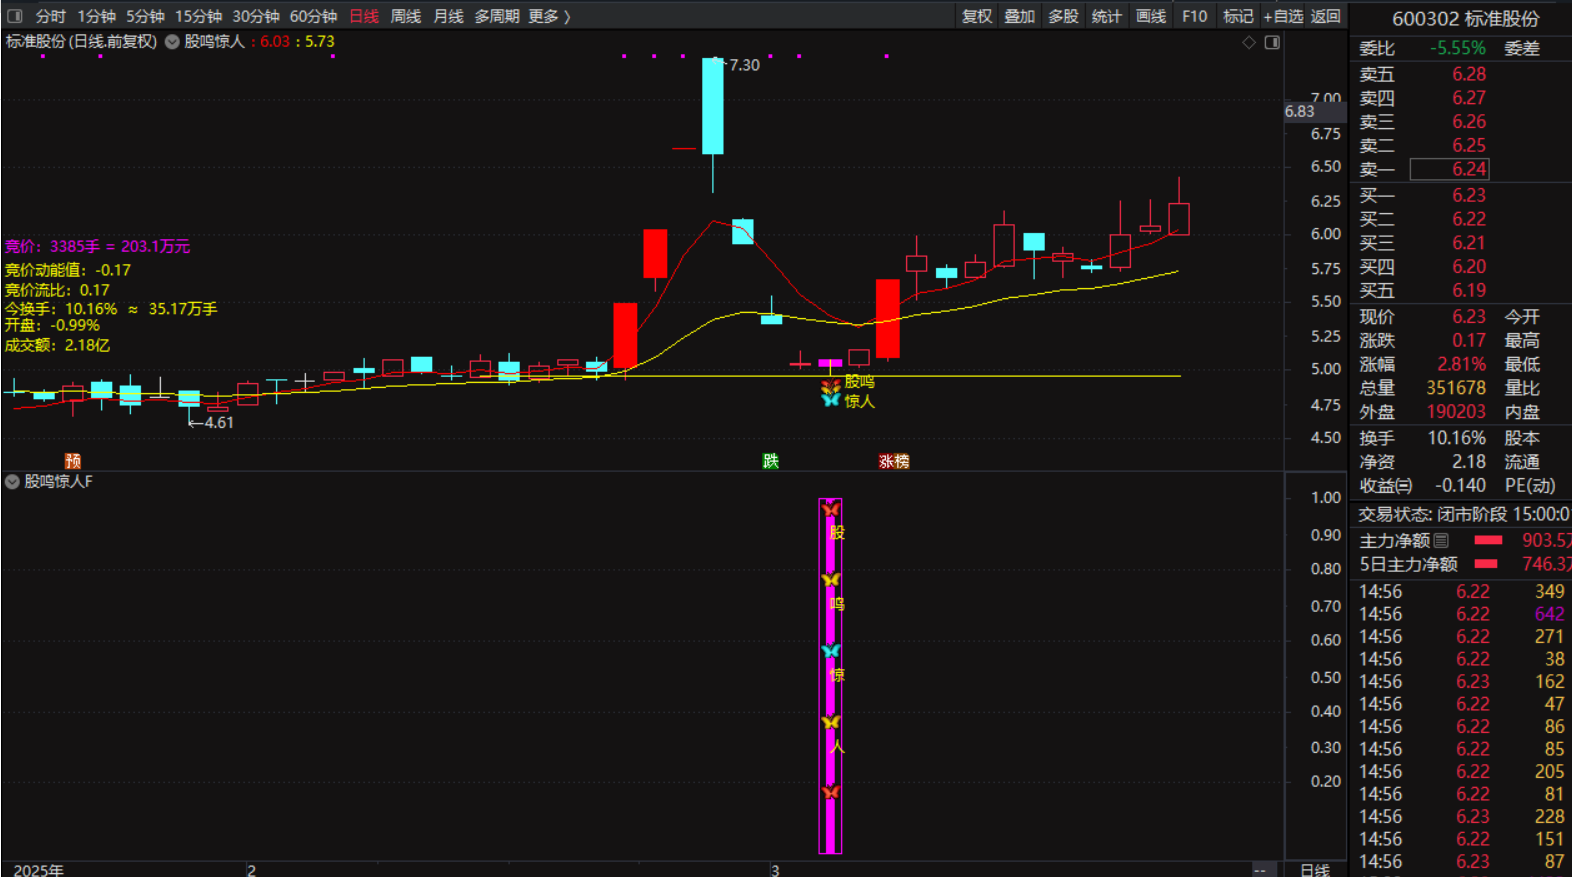Toggle the right info panel icon
Viewport: 1572px width, 877px height.
coord(1272,42)
